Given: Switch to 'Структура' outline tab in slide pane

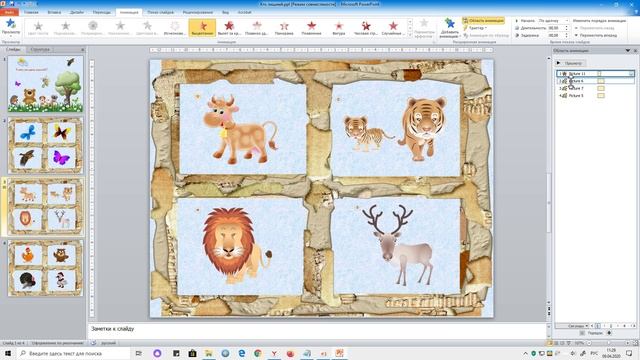Looking at the screenshot, I should tap(40, 49).
